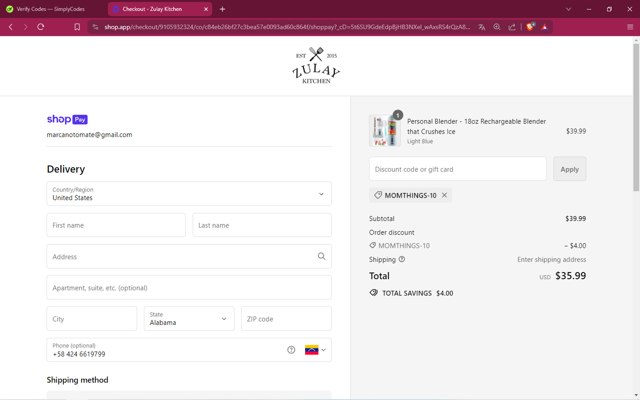This screenshot has height=400, width=640.
Task: Click the address bar URL
Action: (287, 27)
